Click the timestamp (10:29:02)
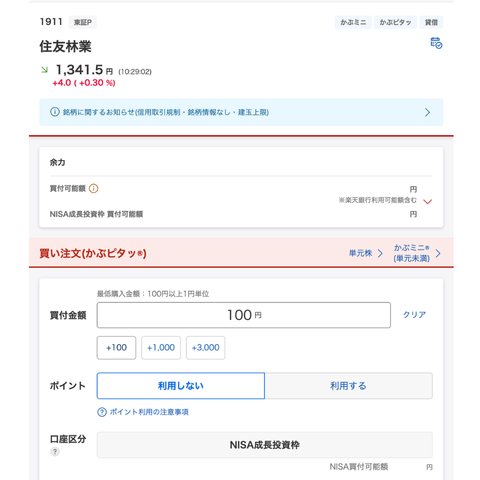 click(135, 72)
